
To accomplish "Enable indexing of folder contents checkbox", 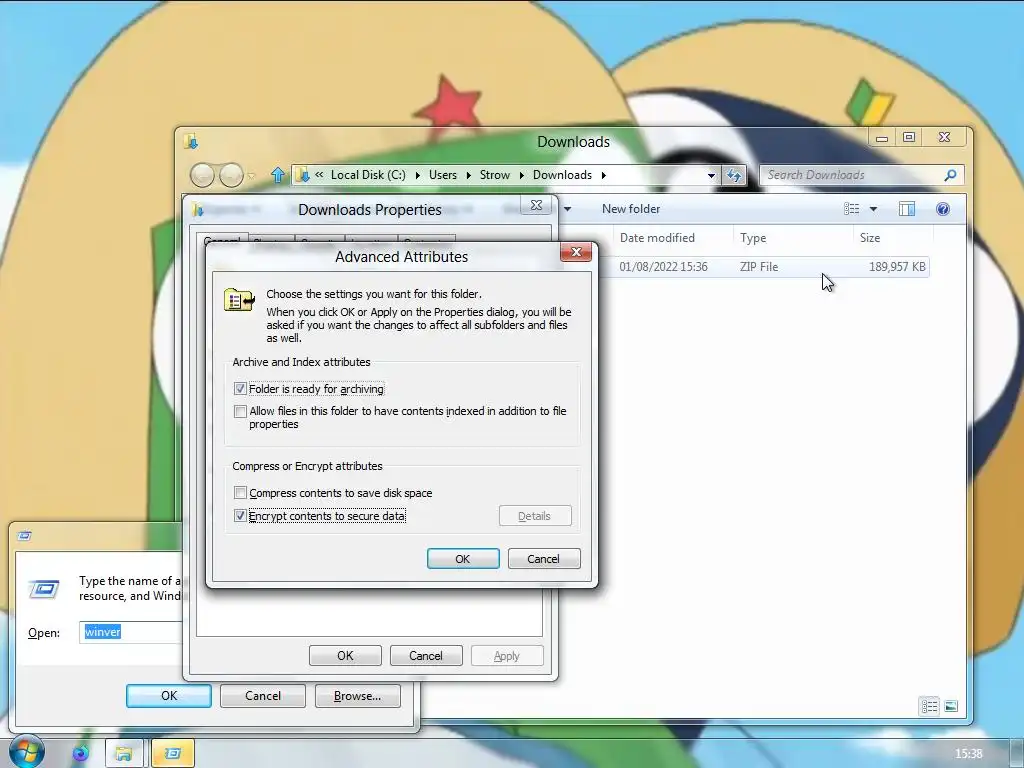I will [240, 411].
